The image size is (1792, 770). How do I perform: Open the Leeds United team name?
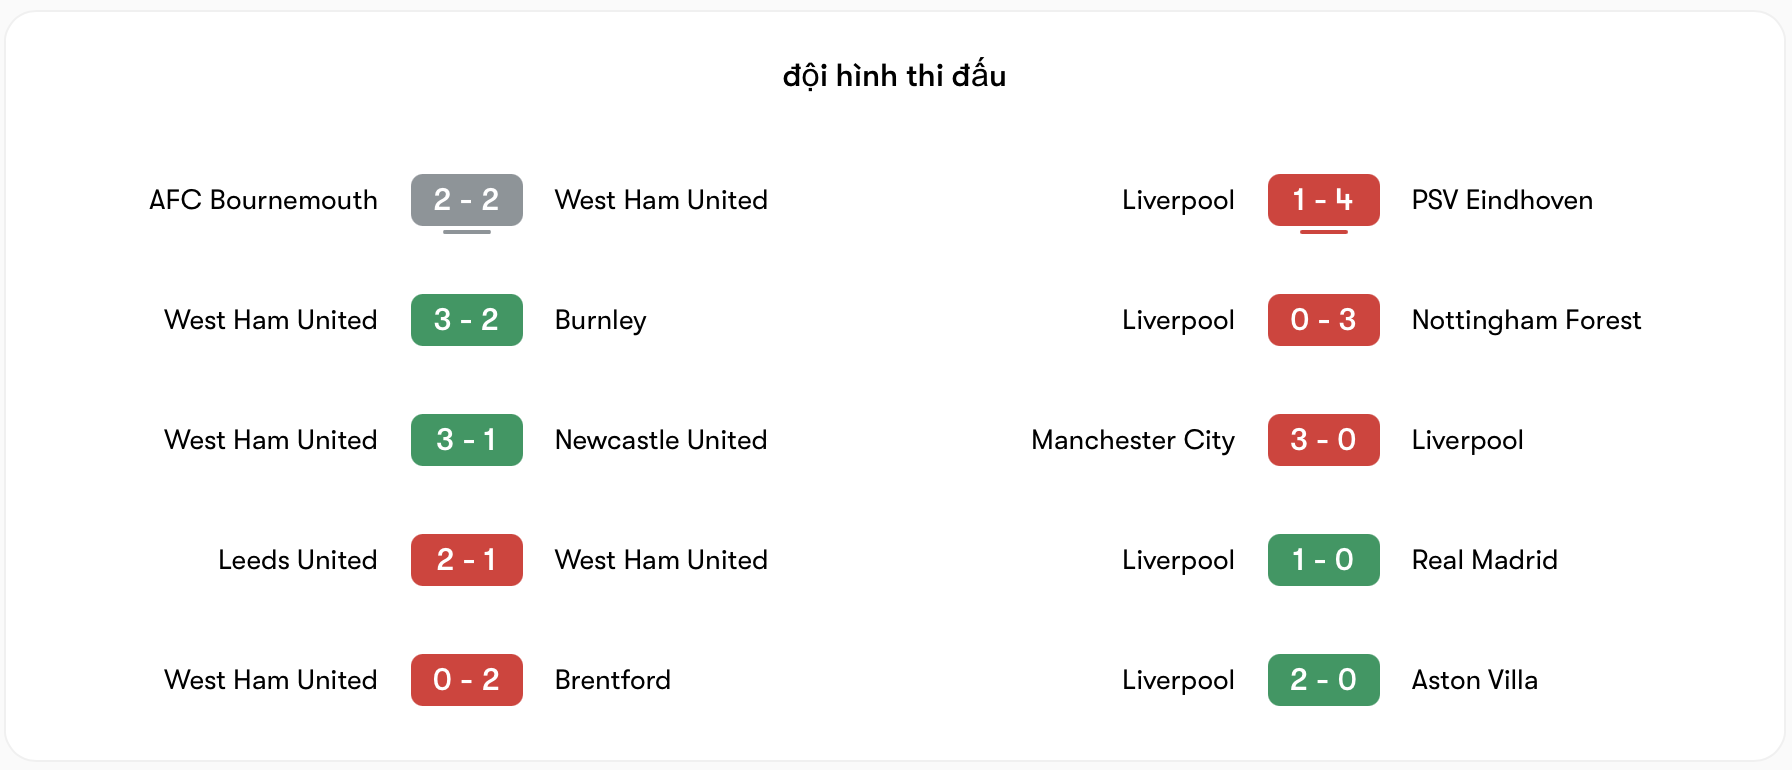coord(297,560)
